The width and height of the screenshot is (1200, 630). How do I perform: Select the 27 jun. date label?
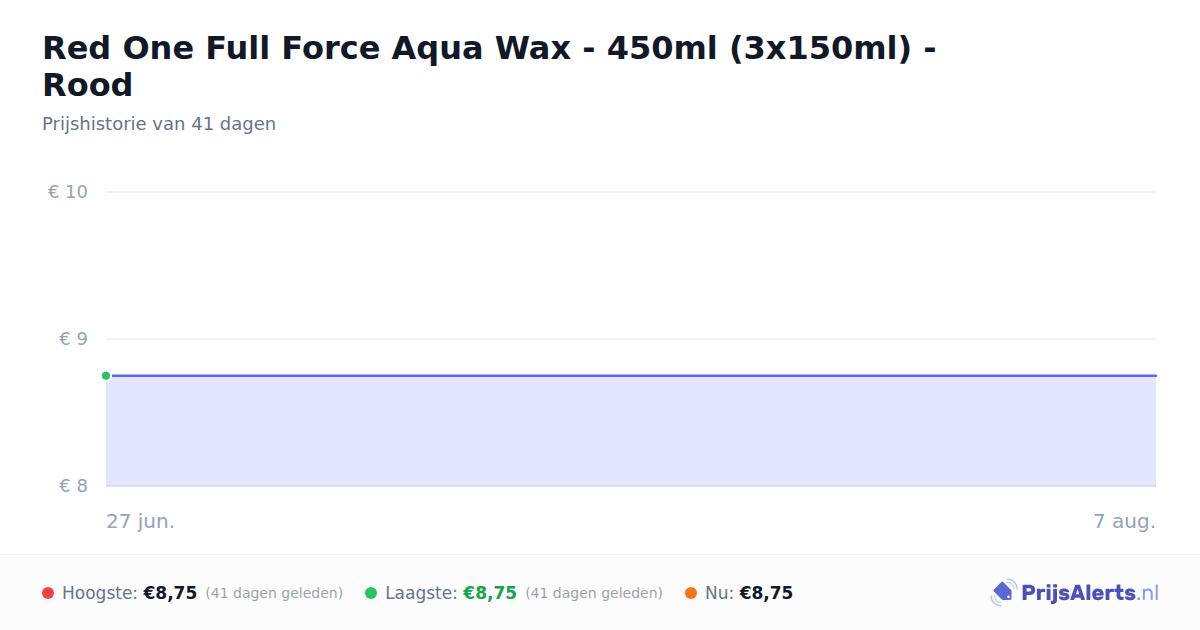coord(141,522)
